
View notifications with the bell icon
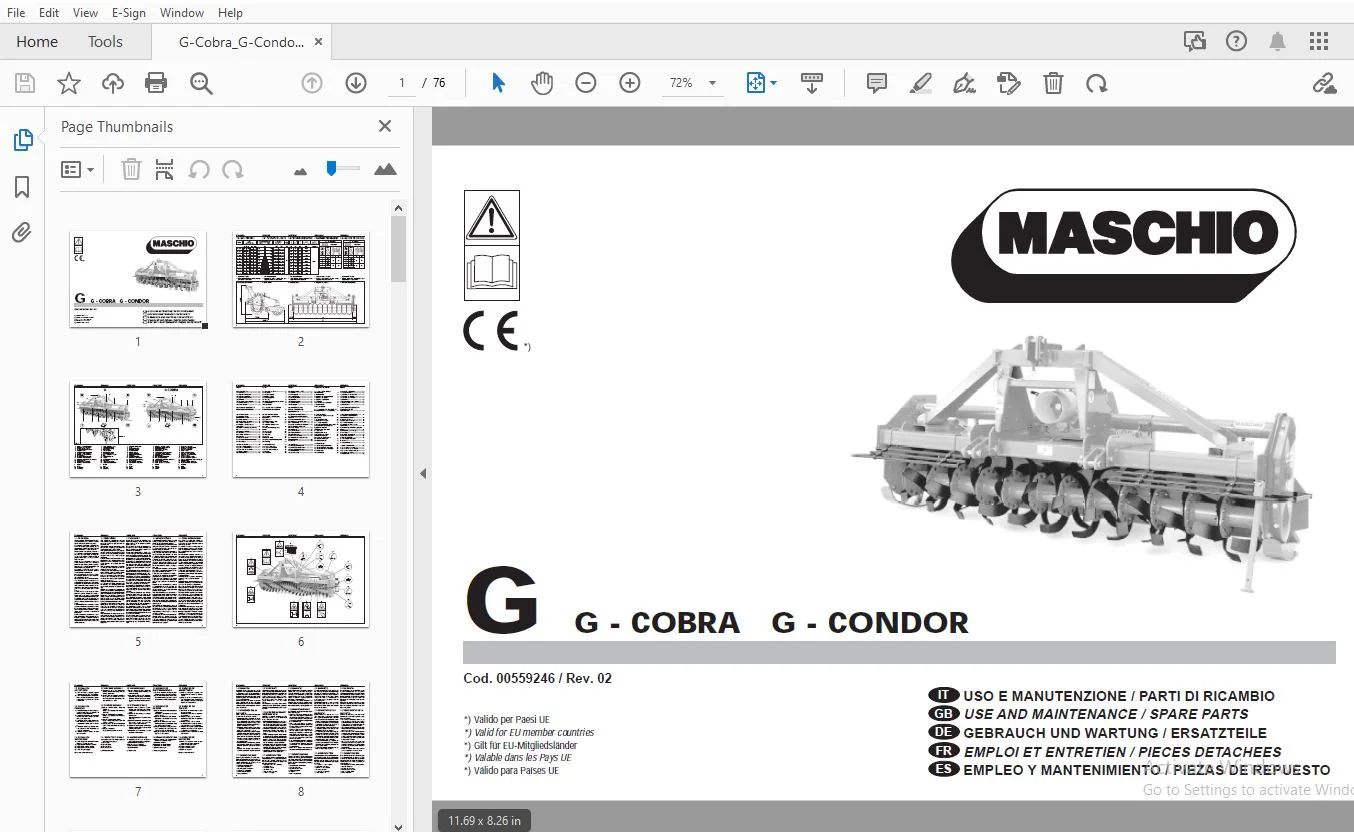1278,42
